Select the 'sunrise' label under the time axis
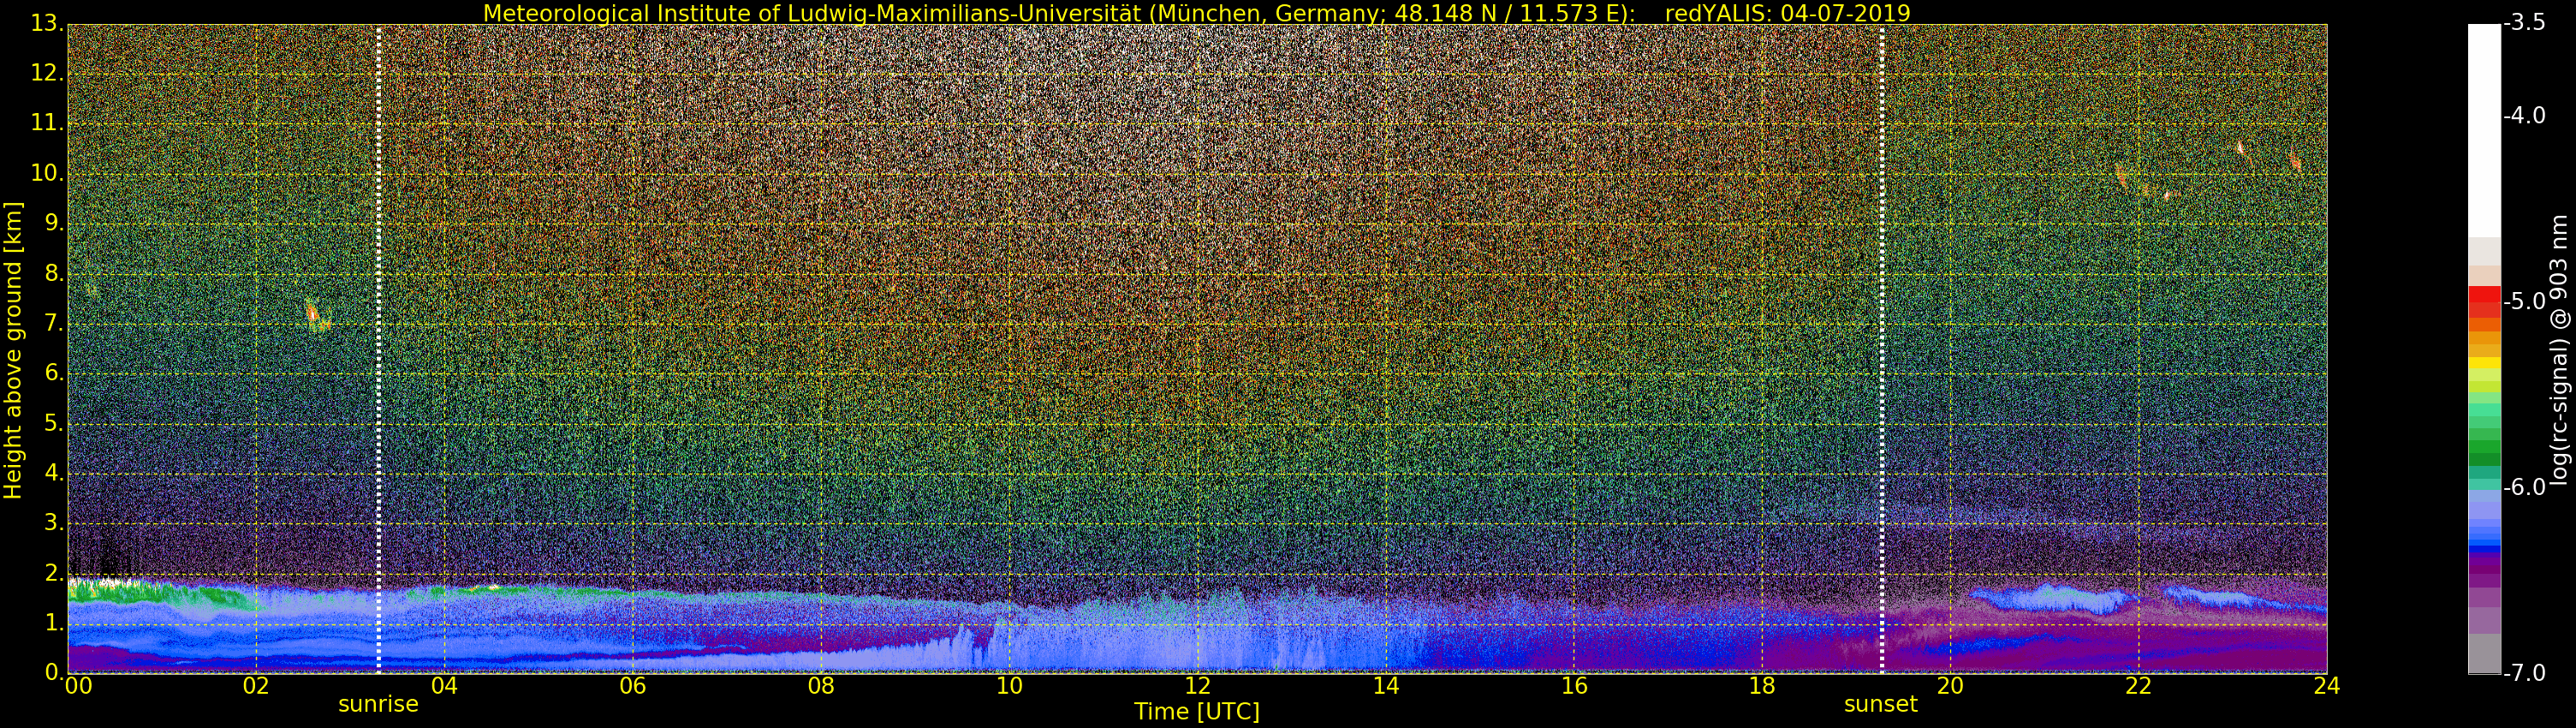The width and height of the screenshot is (2576, 728). pyautogui.click(x=378, y=704)
